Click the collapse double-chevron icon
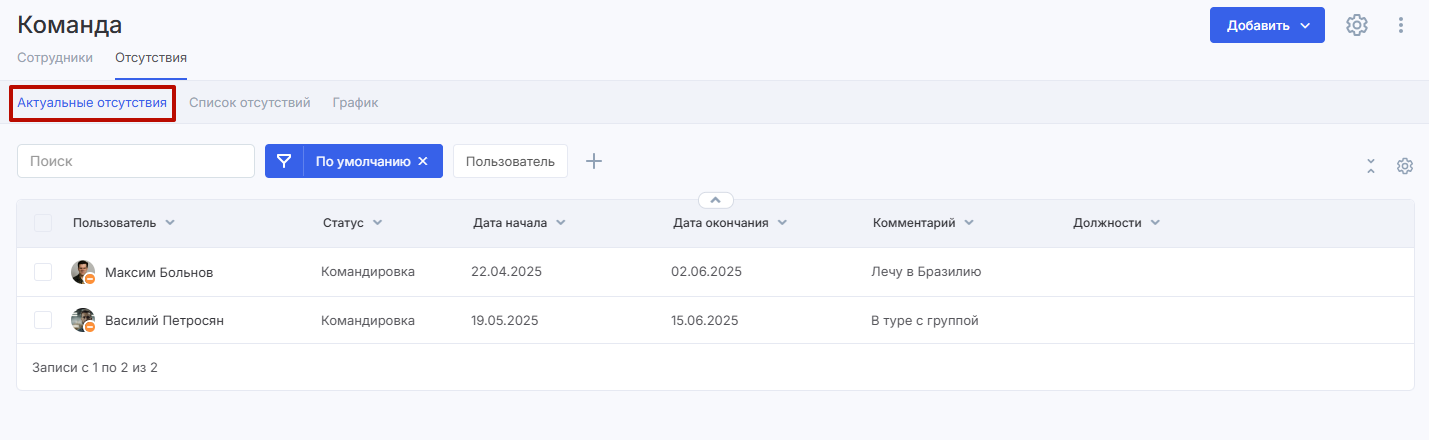Image resolution: width=1429 pixels, height=440 pixels. [x=1371, y=166]
